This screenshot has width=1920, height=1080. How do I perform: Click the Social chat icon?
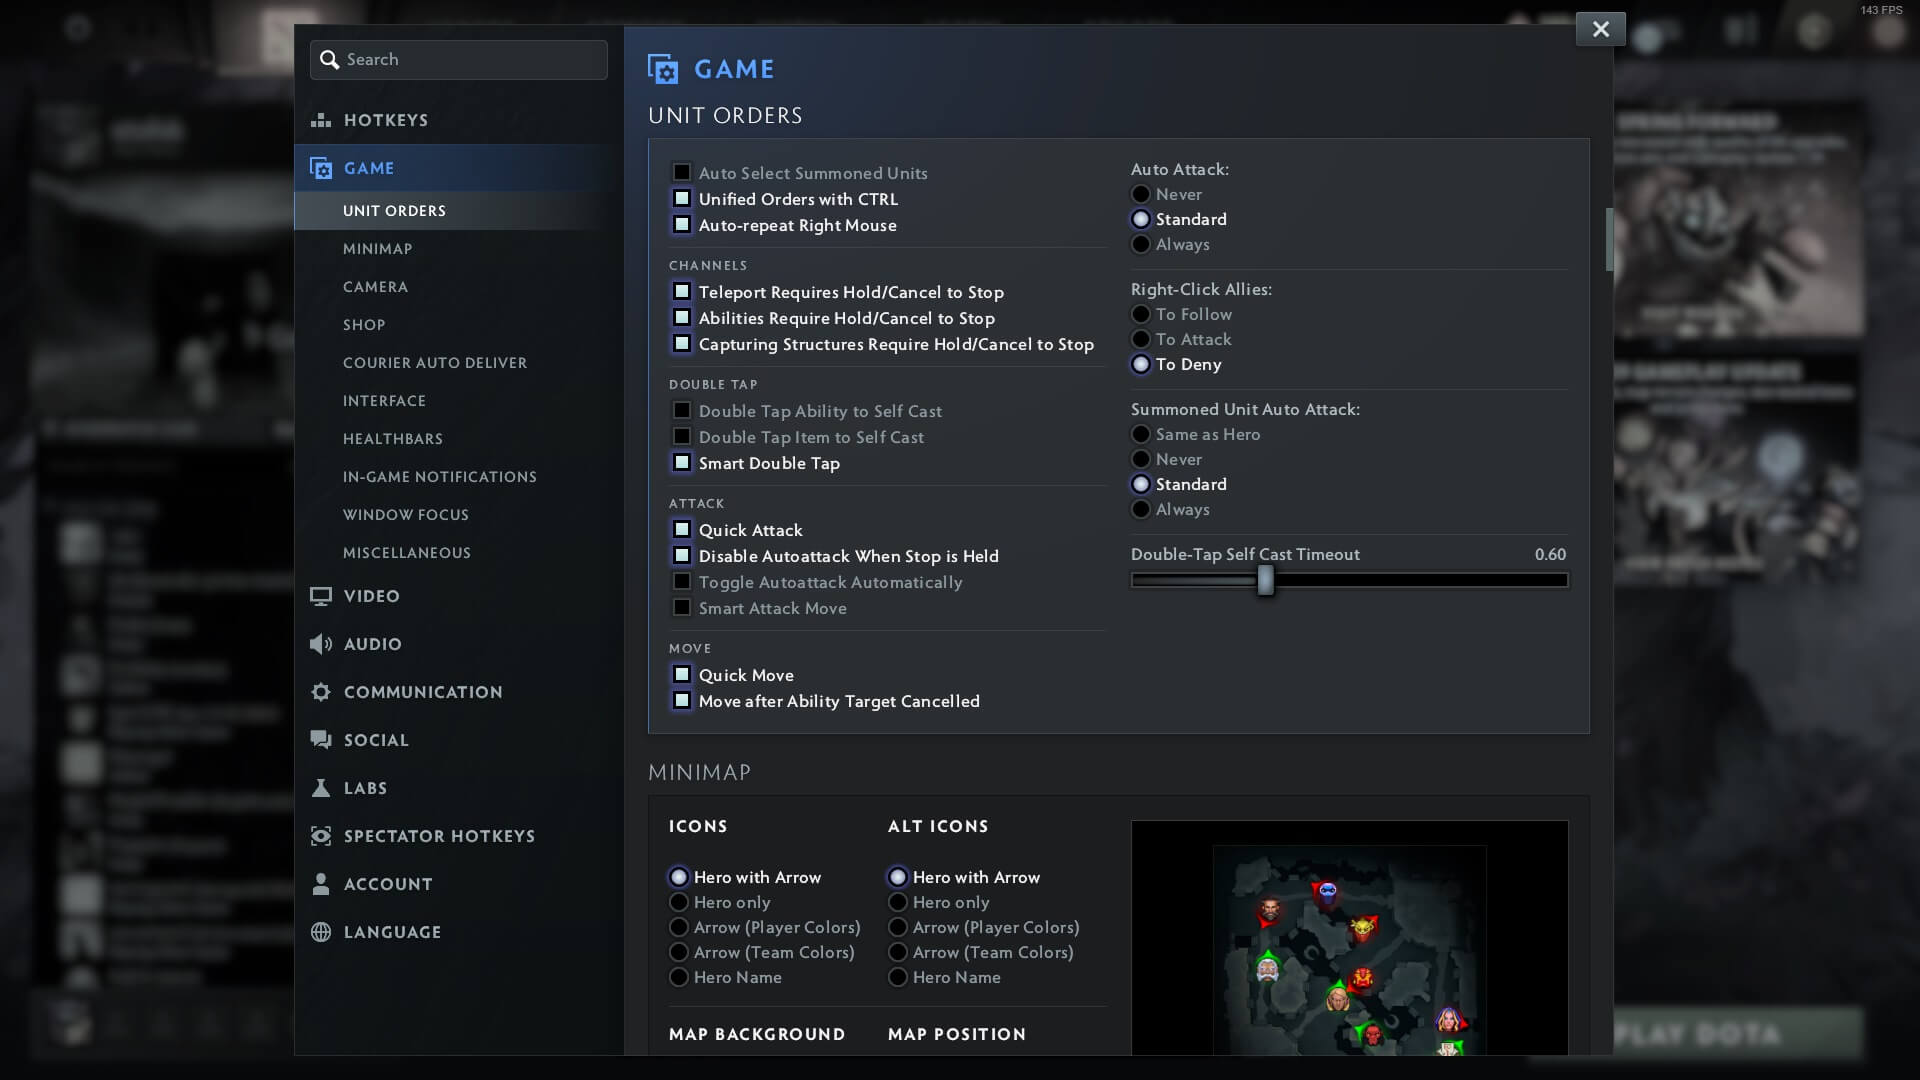321,740
